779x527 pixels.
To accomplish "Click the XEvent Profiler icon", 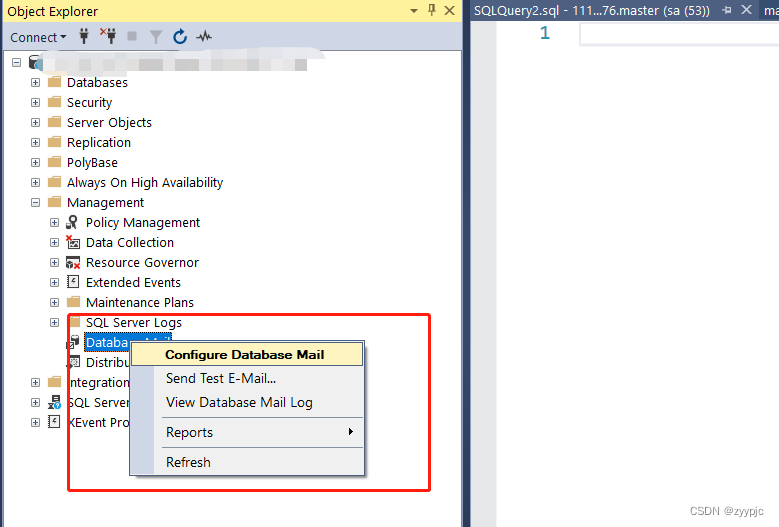I will pyautogui.click(x=54, y=422).
